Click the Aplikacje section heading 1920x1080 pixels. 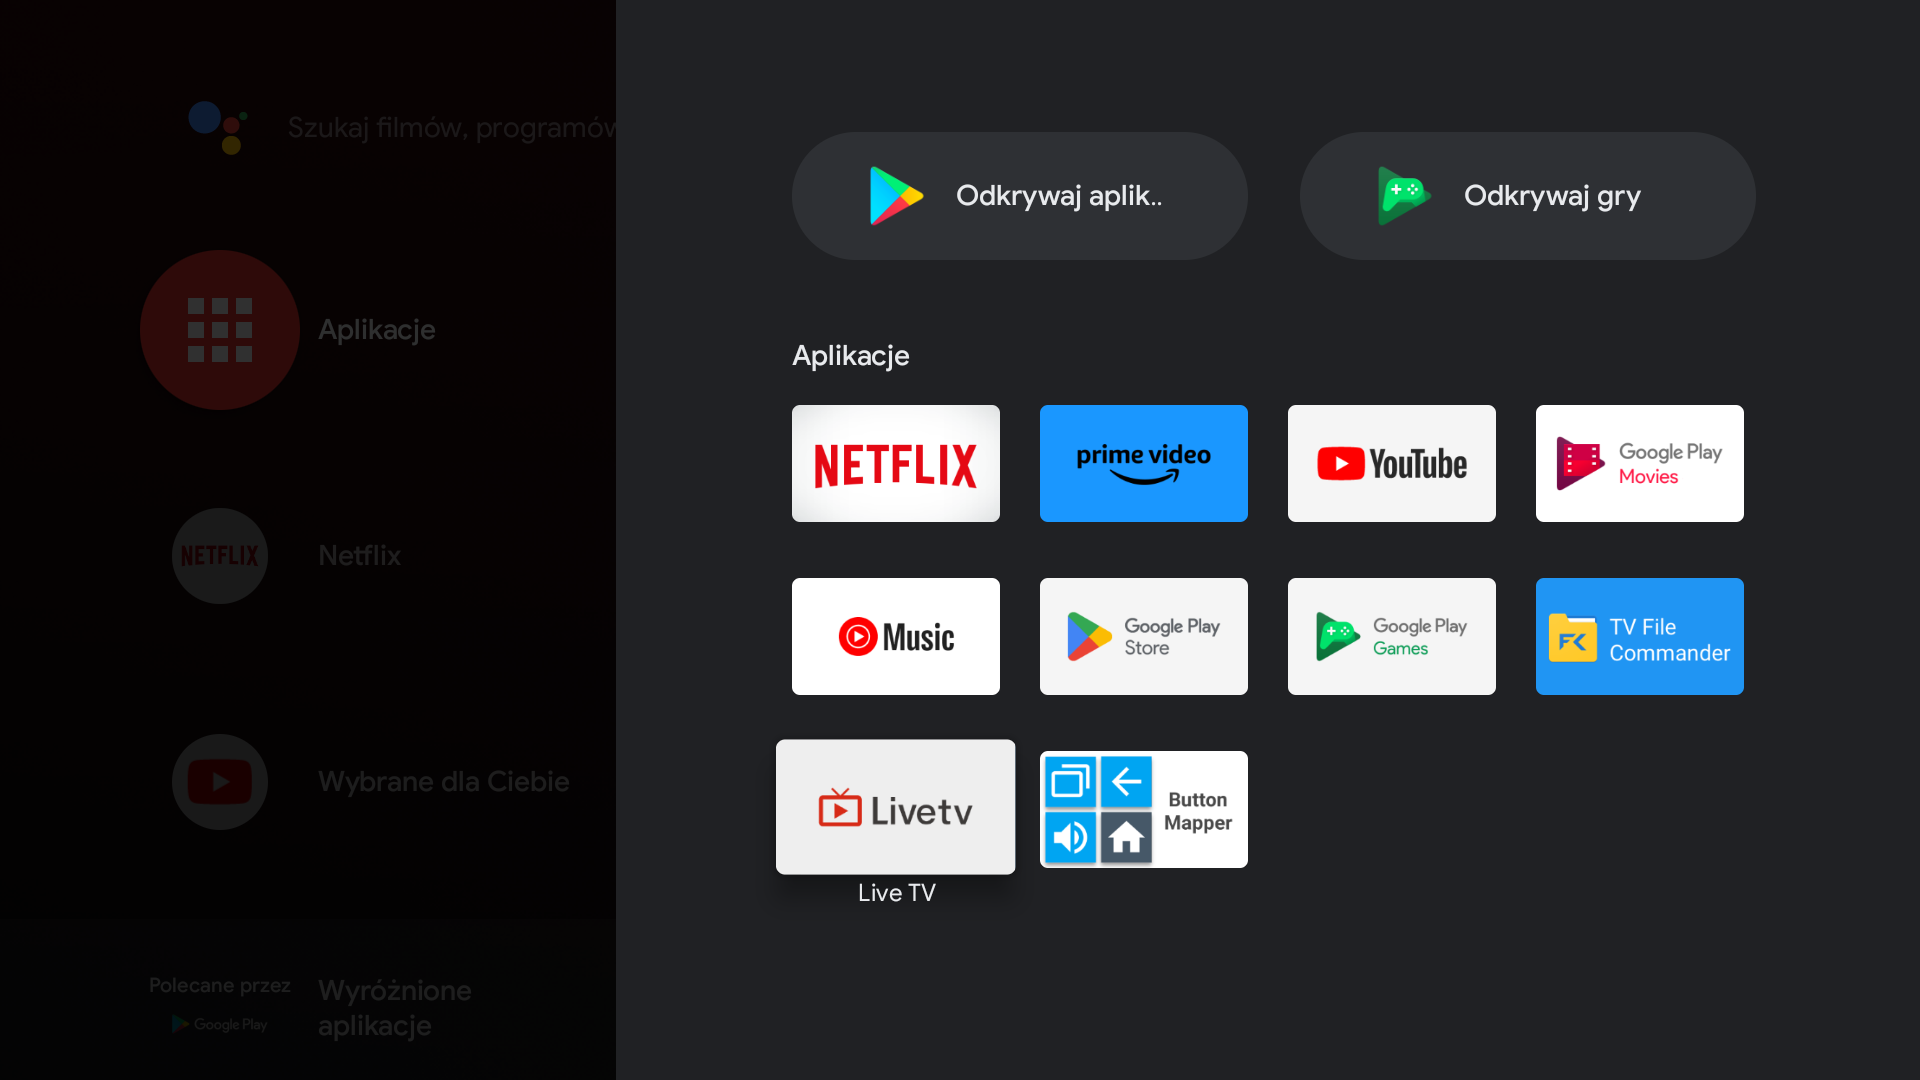coord(850,356)
